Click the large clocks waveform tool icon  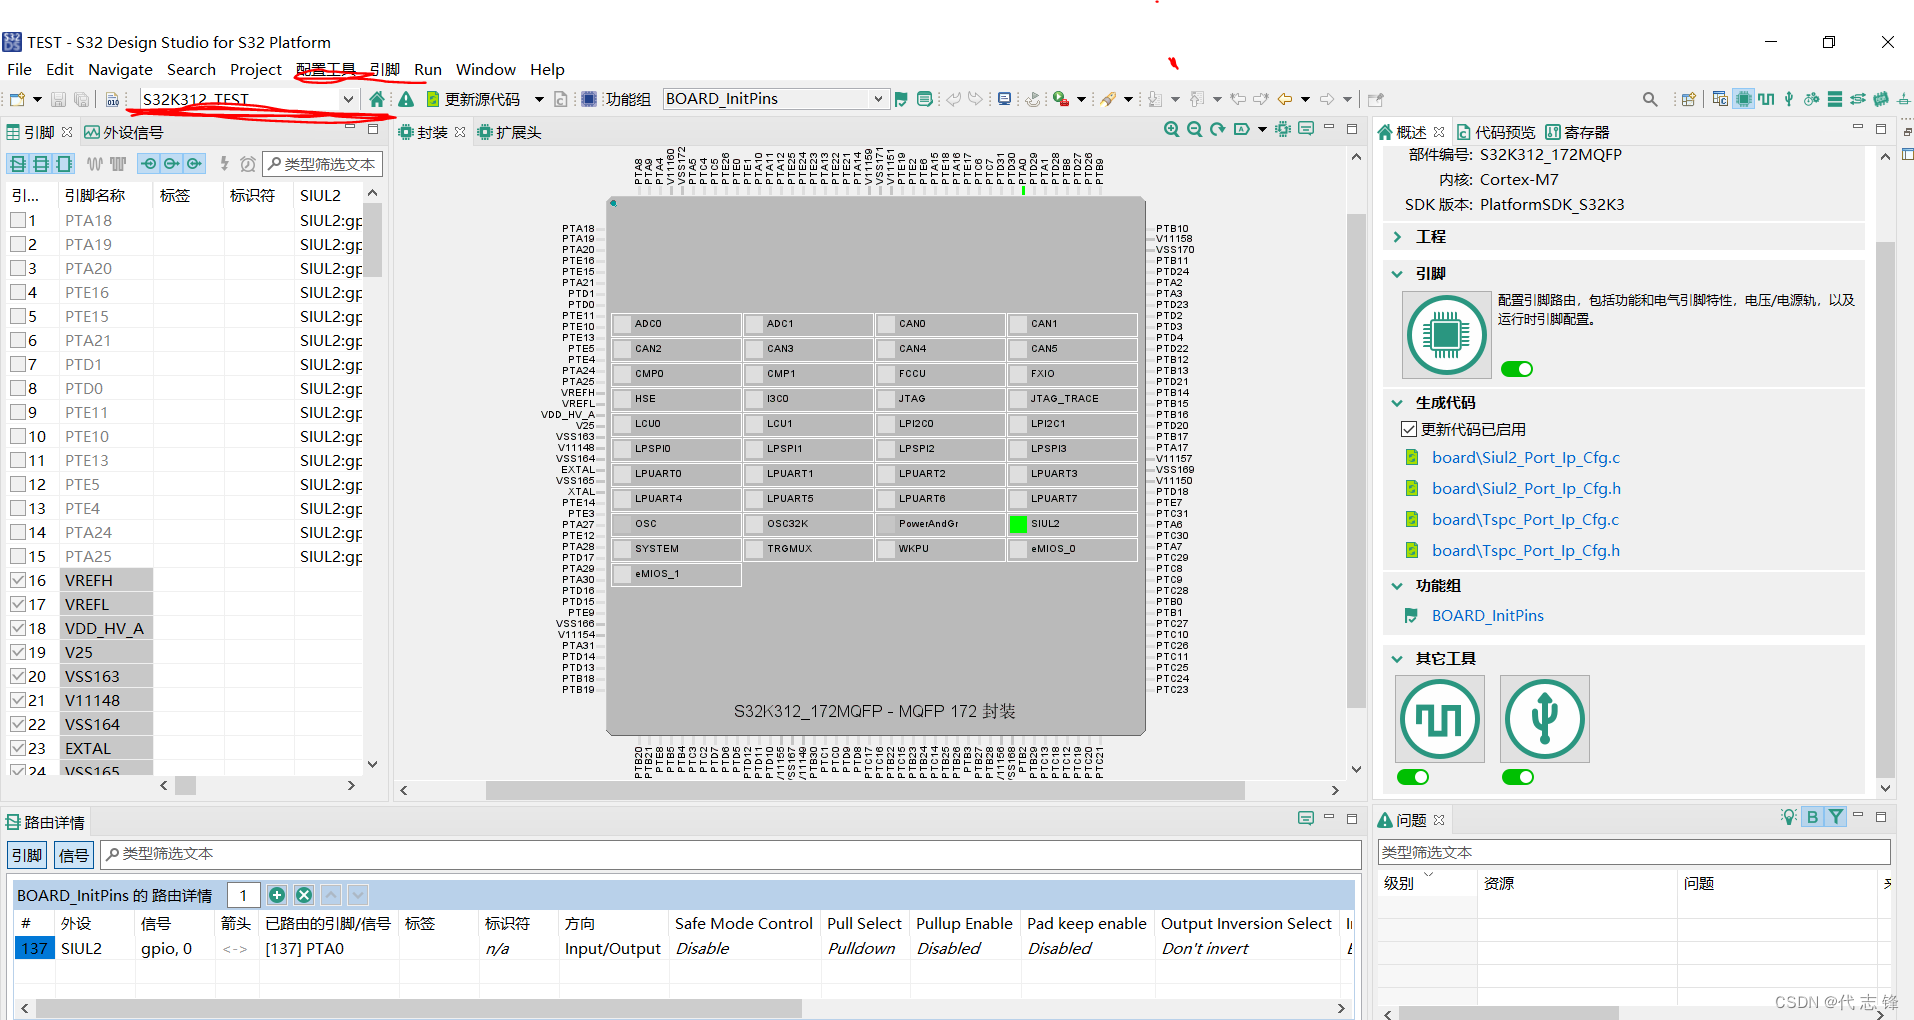pyautogui.click(x=1440, y=719)
